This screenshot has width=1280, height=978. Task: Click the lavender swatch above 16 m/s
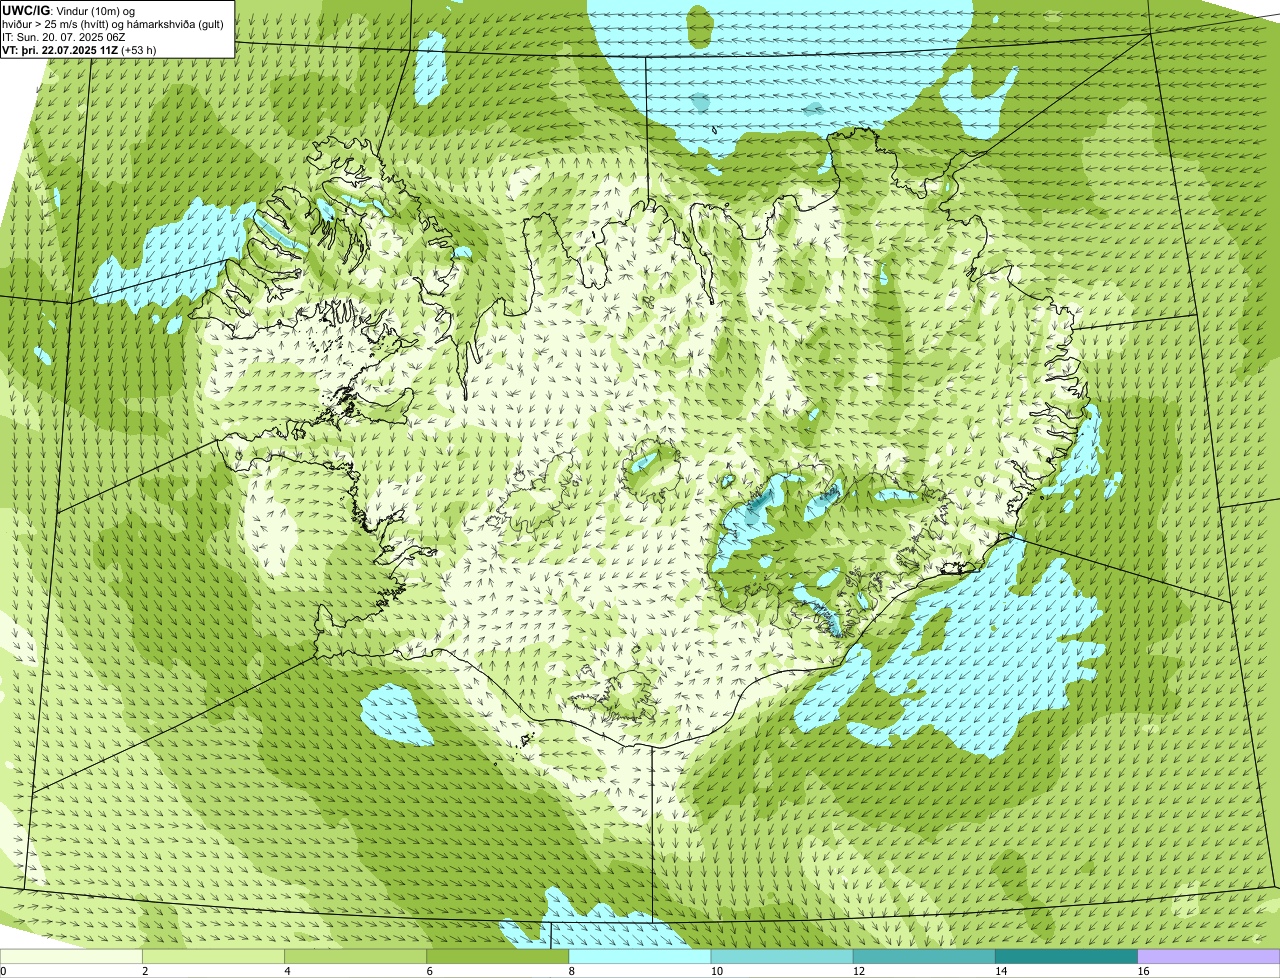(1208, 956)
